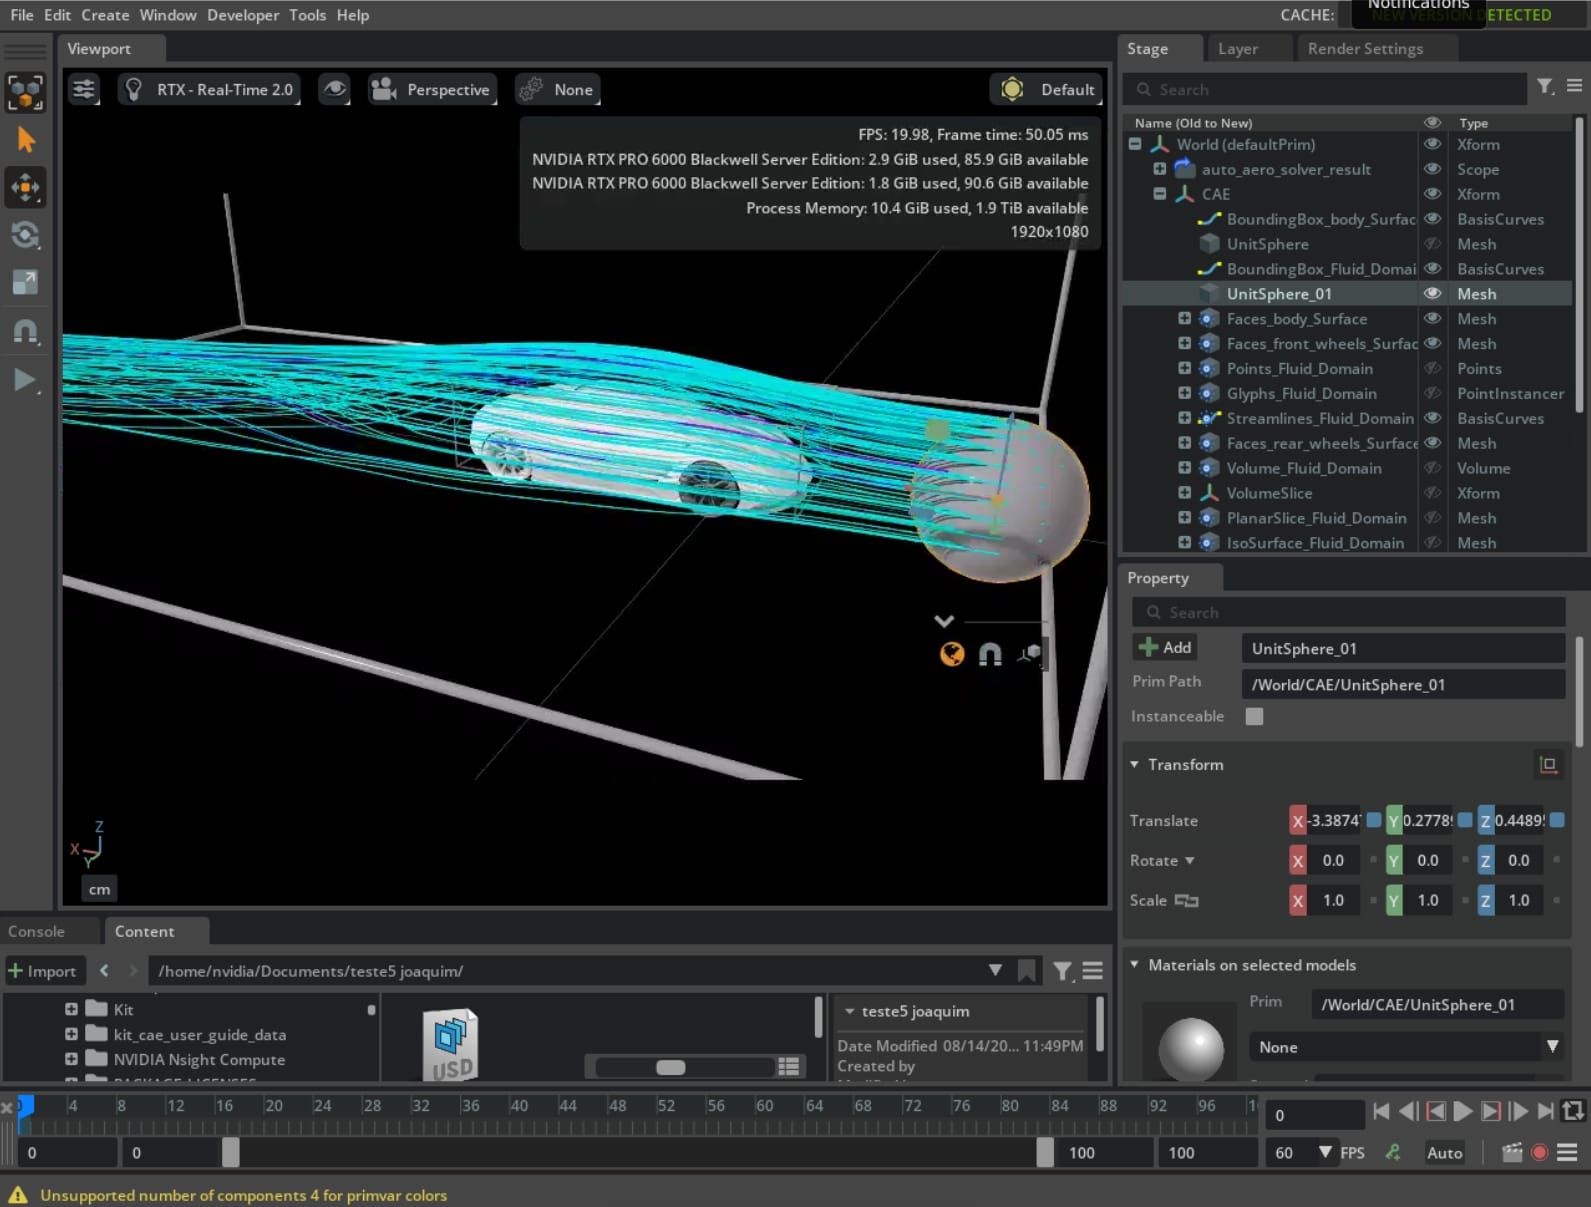Collapse the Transform section
Viewport: 1591px width, 1207px height.
tap(1135, 764)
